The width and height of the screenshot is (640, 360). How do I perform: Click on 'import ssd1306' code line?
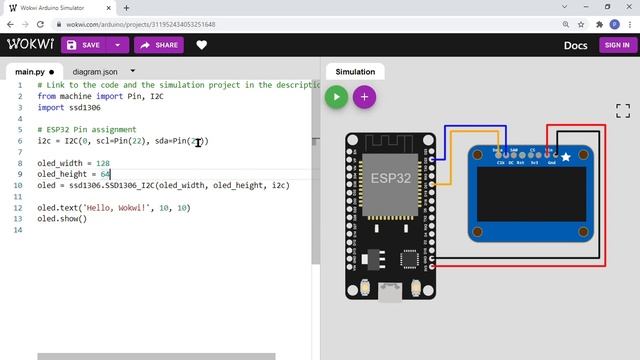[x=69, y=107]
